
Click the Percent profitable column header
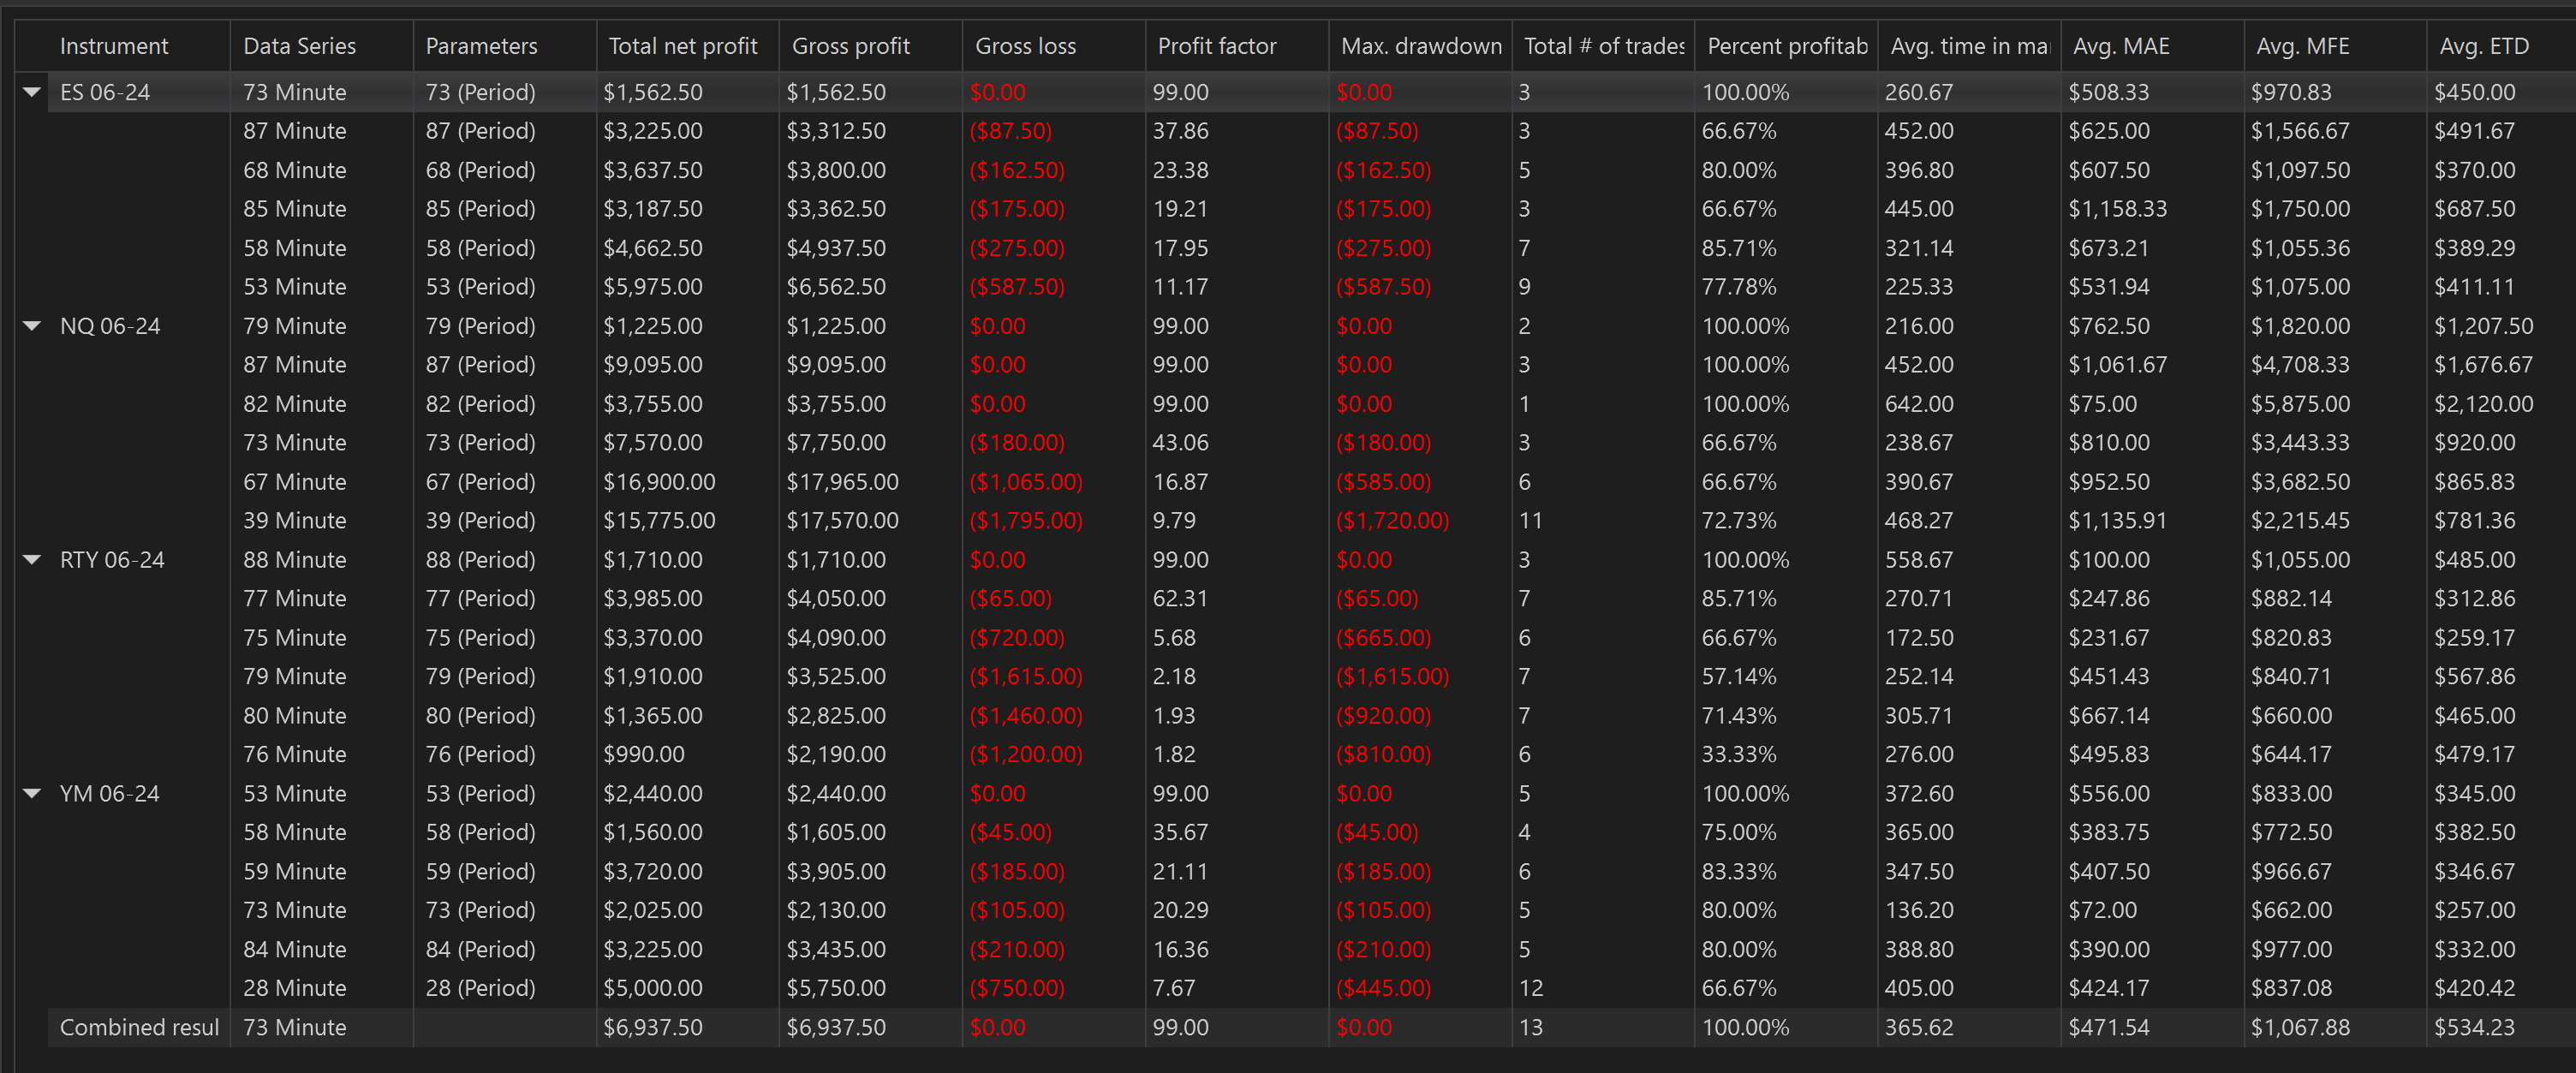click(1787, 46)
